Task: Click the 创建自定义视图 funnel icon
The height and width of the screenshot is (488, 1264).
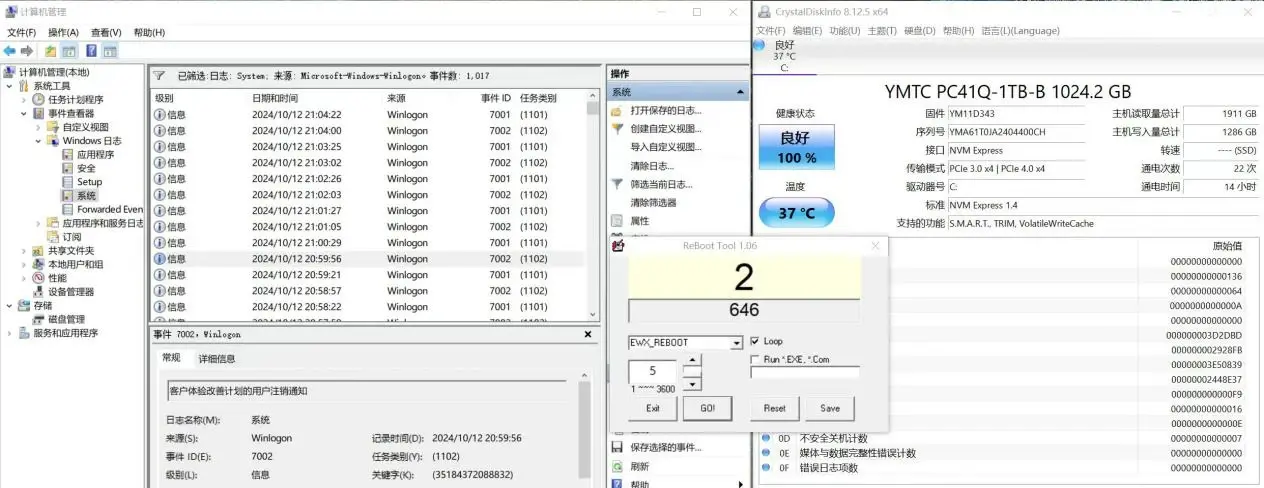Action: click(x=617, y=129)
